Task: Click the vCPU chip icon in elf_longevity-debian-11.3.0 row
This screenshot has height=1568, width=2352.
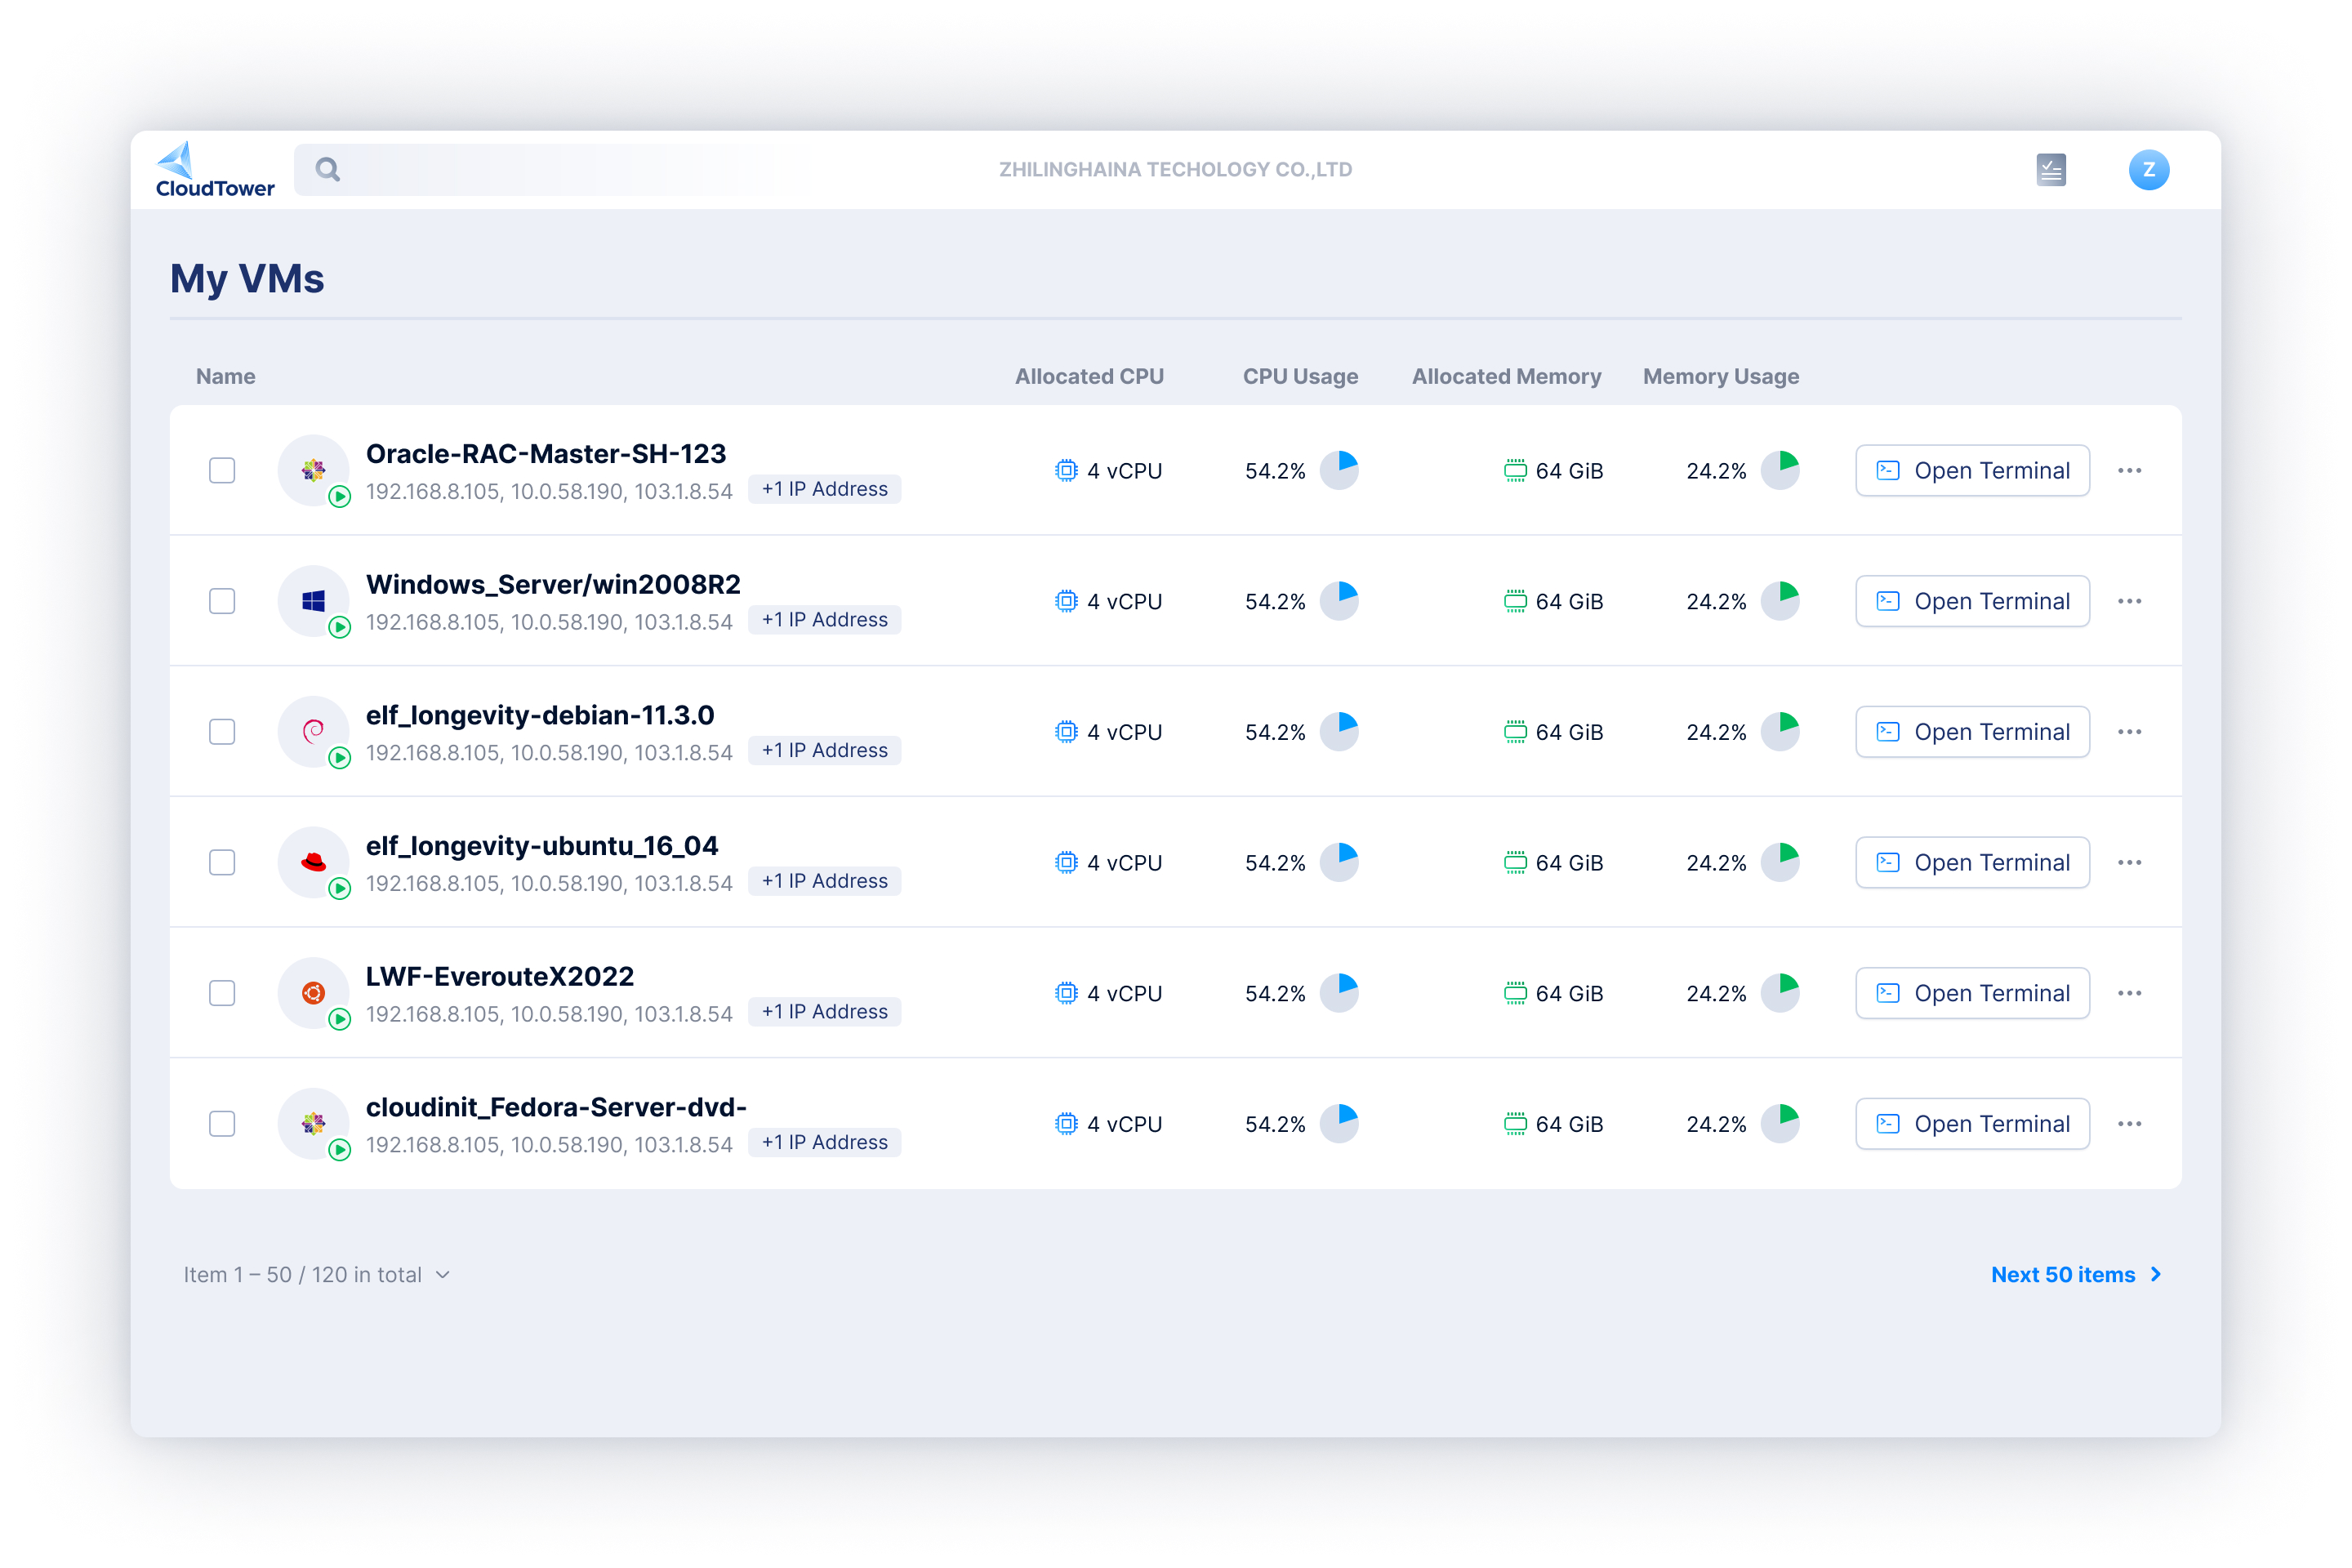Action: click(1066, 732)
